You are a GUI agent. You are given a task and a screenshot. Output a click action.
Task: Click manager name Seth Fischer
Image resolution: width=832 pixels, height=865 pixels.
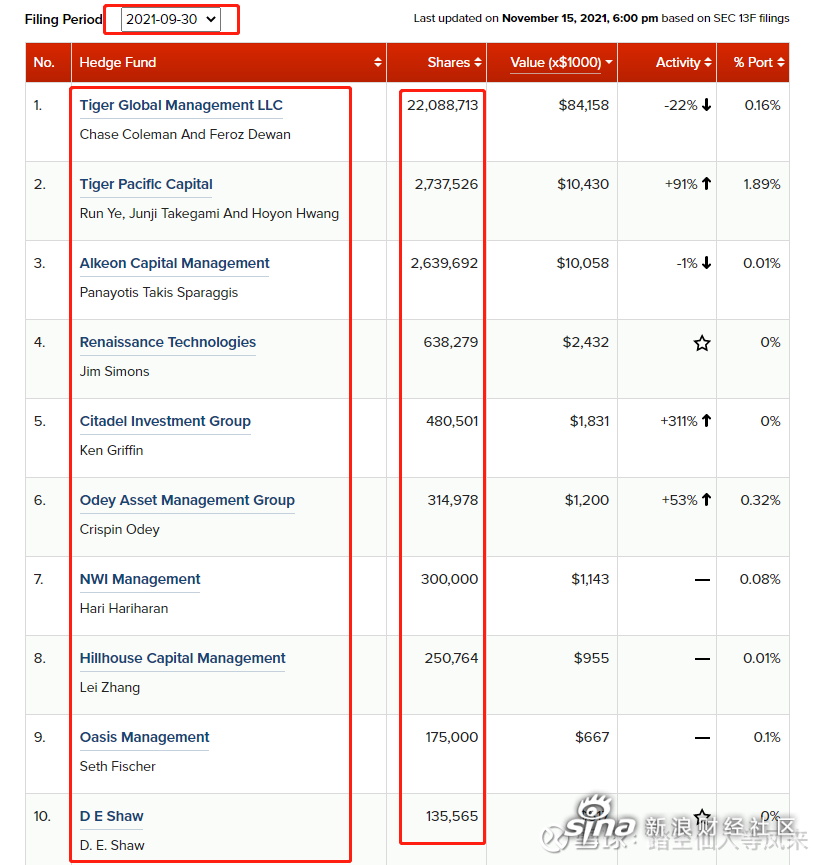coord(118,766)
